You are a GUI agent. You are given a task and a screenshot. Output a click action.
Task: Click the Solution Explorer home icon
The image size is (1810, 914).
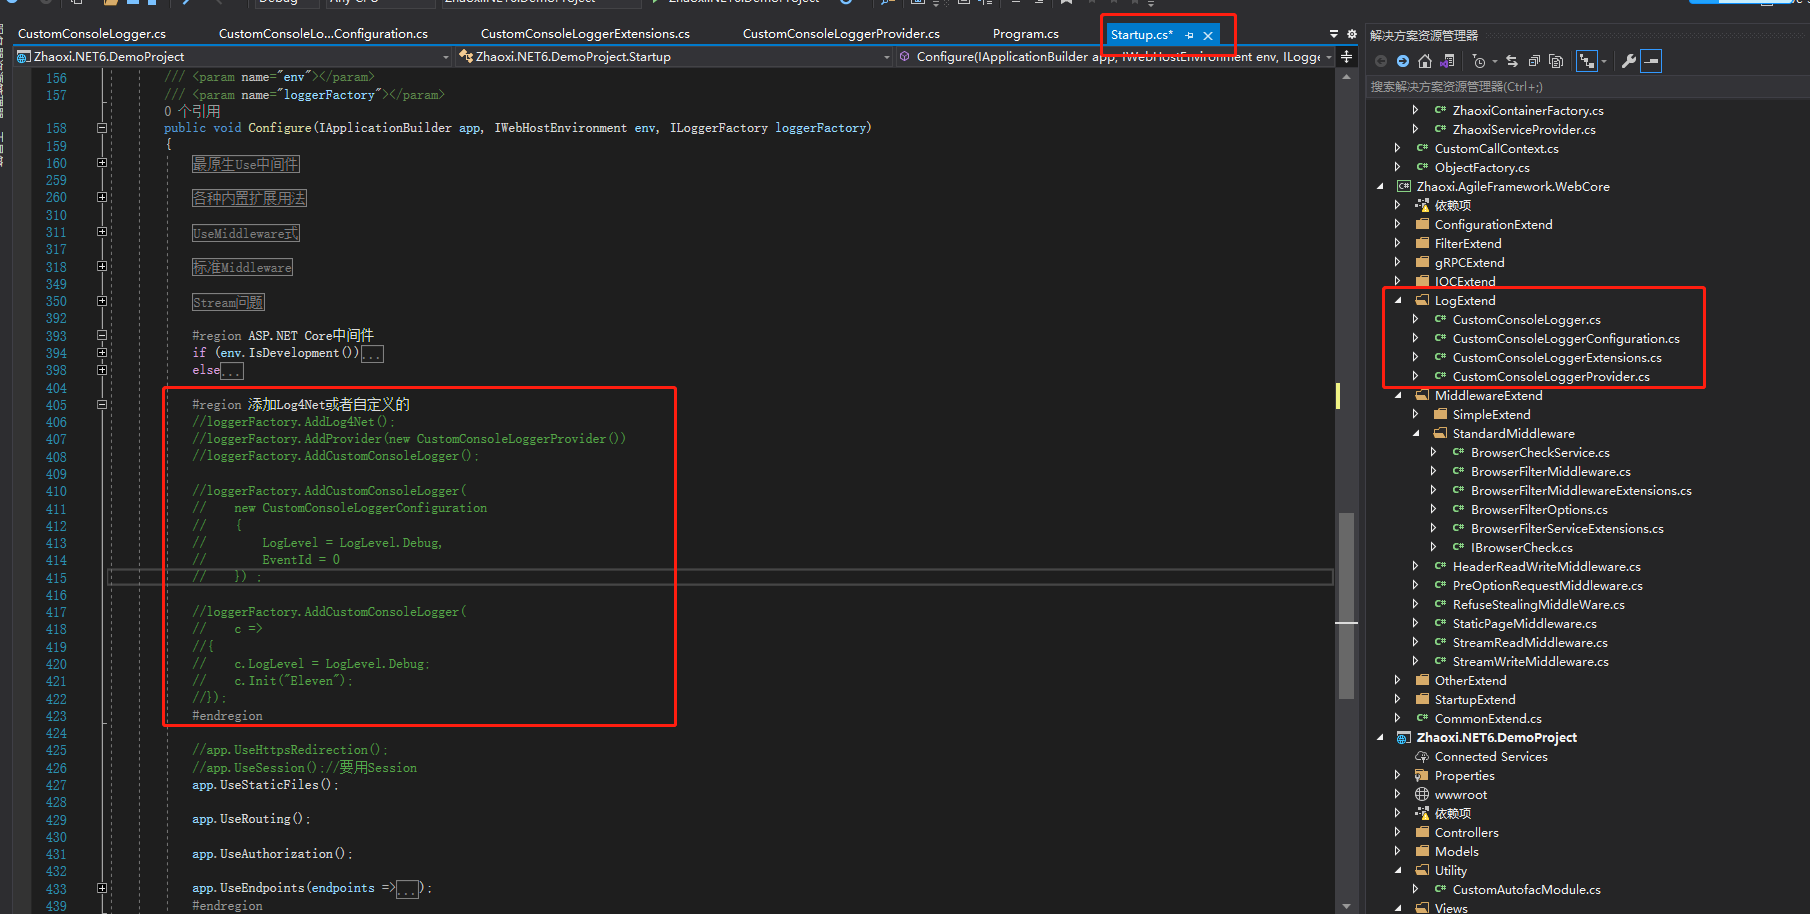(x=1425, y=61)
